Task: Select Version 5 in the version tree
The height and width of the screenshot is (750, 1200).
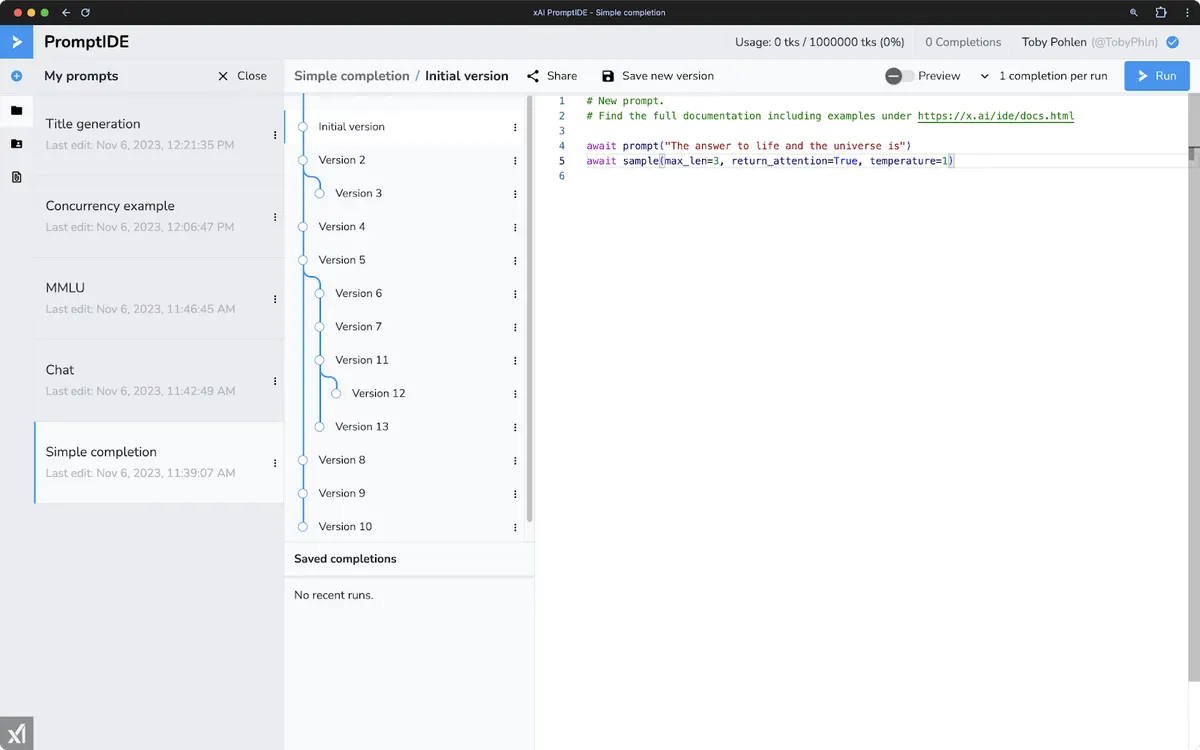Action: [x=342, y=260]
